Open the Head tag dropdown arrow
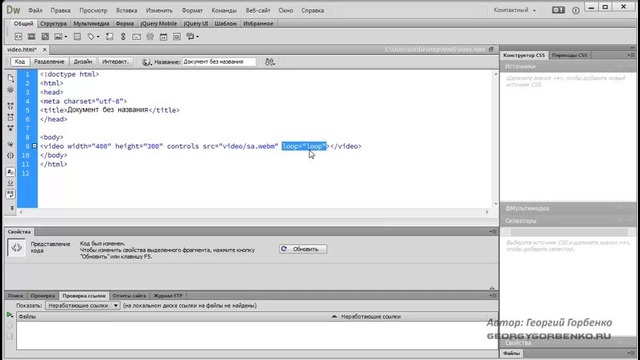Viewport: 640px width, 360px height. click(x=98, y=37)
